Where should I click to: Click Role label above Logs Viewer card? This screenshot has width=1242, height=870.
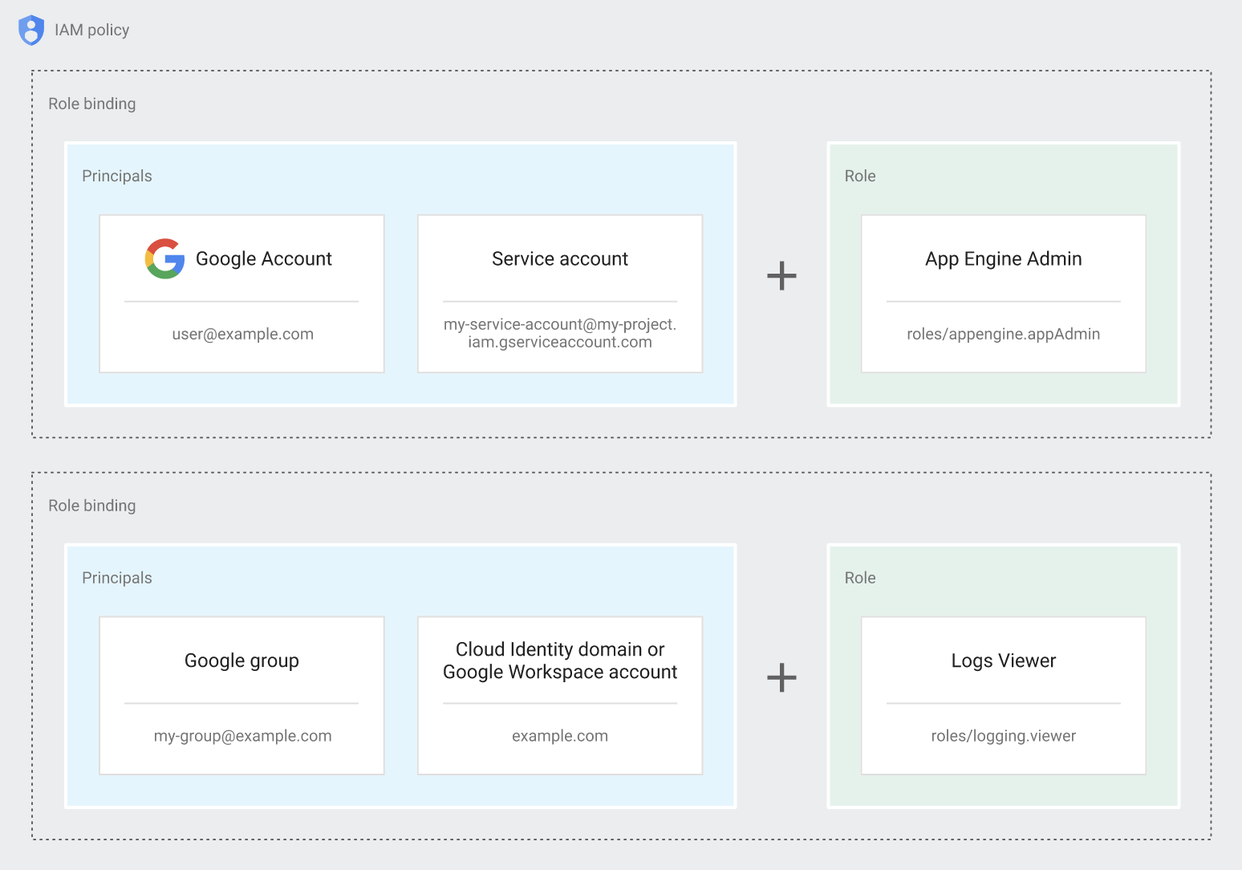tap(860, 578)
